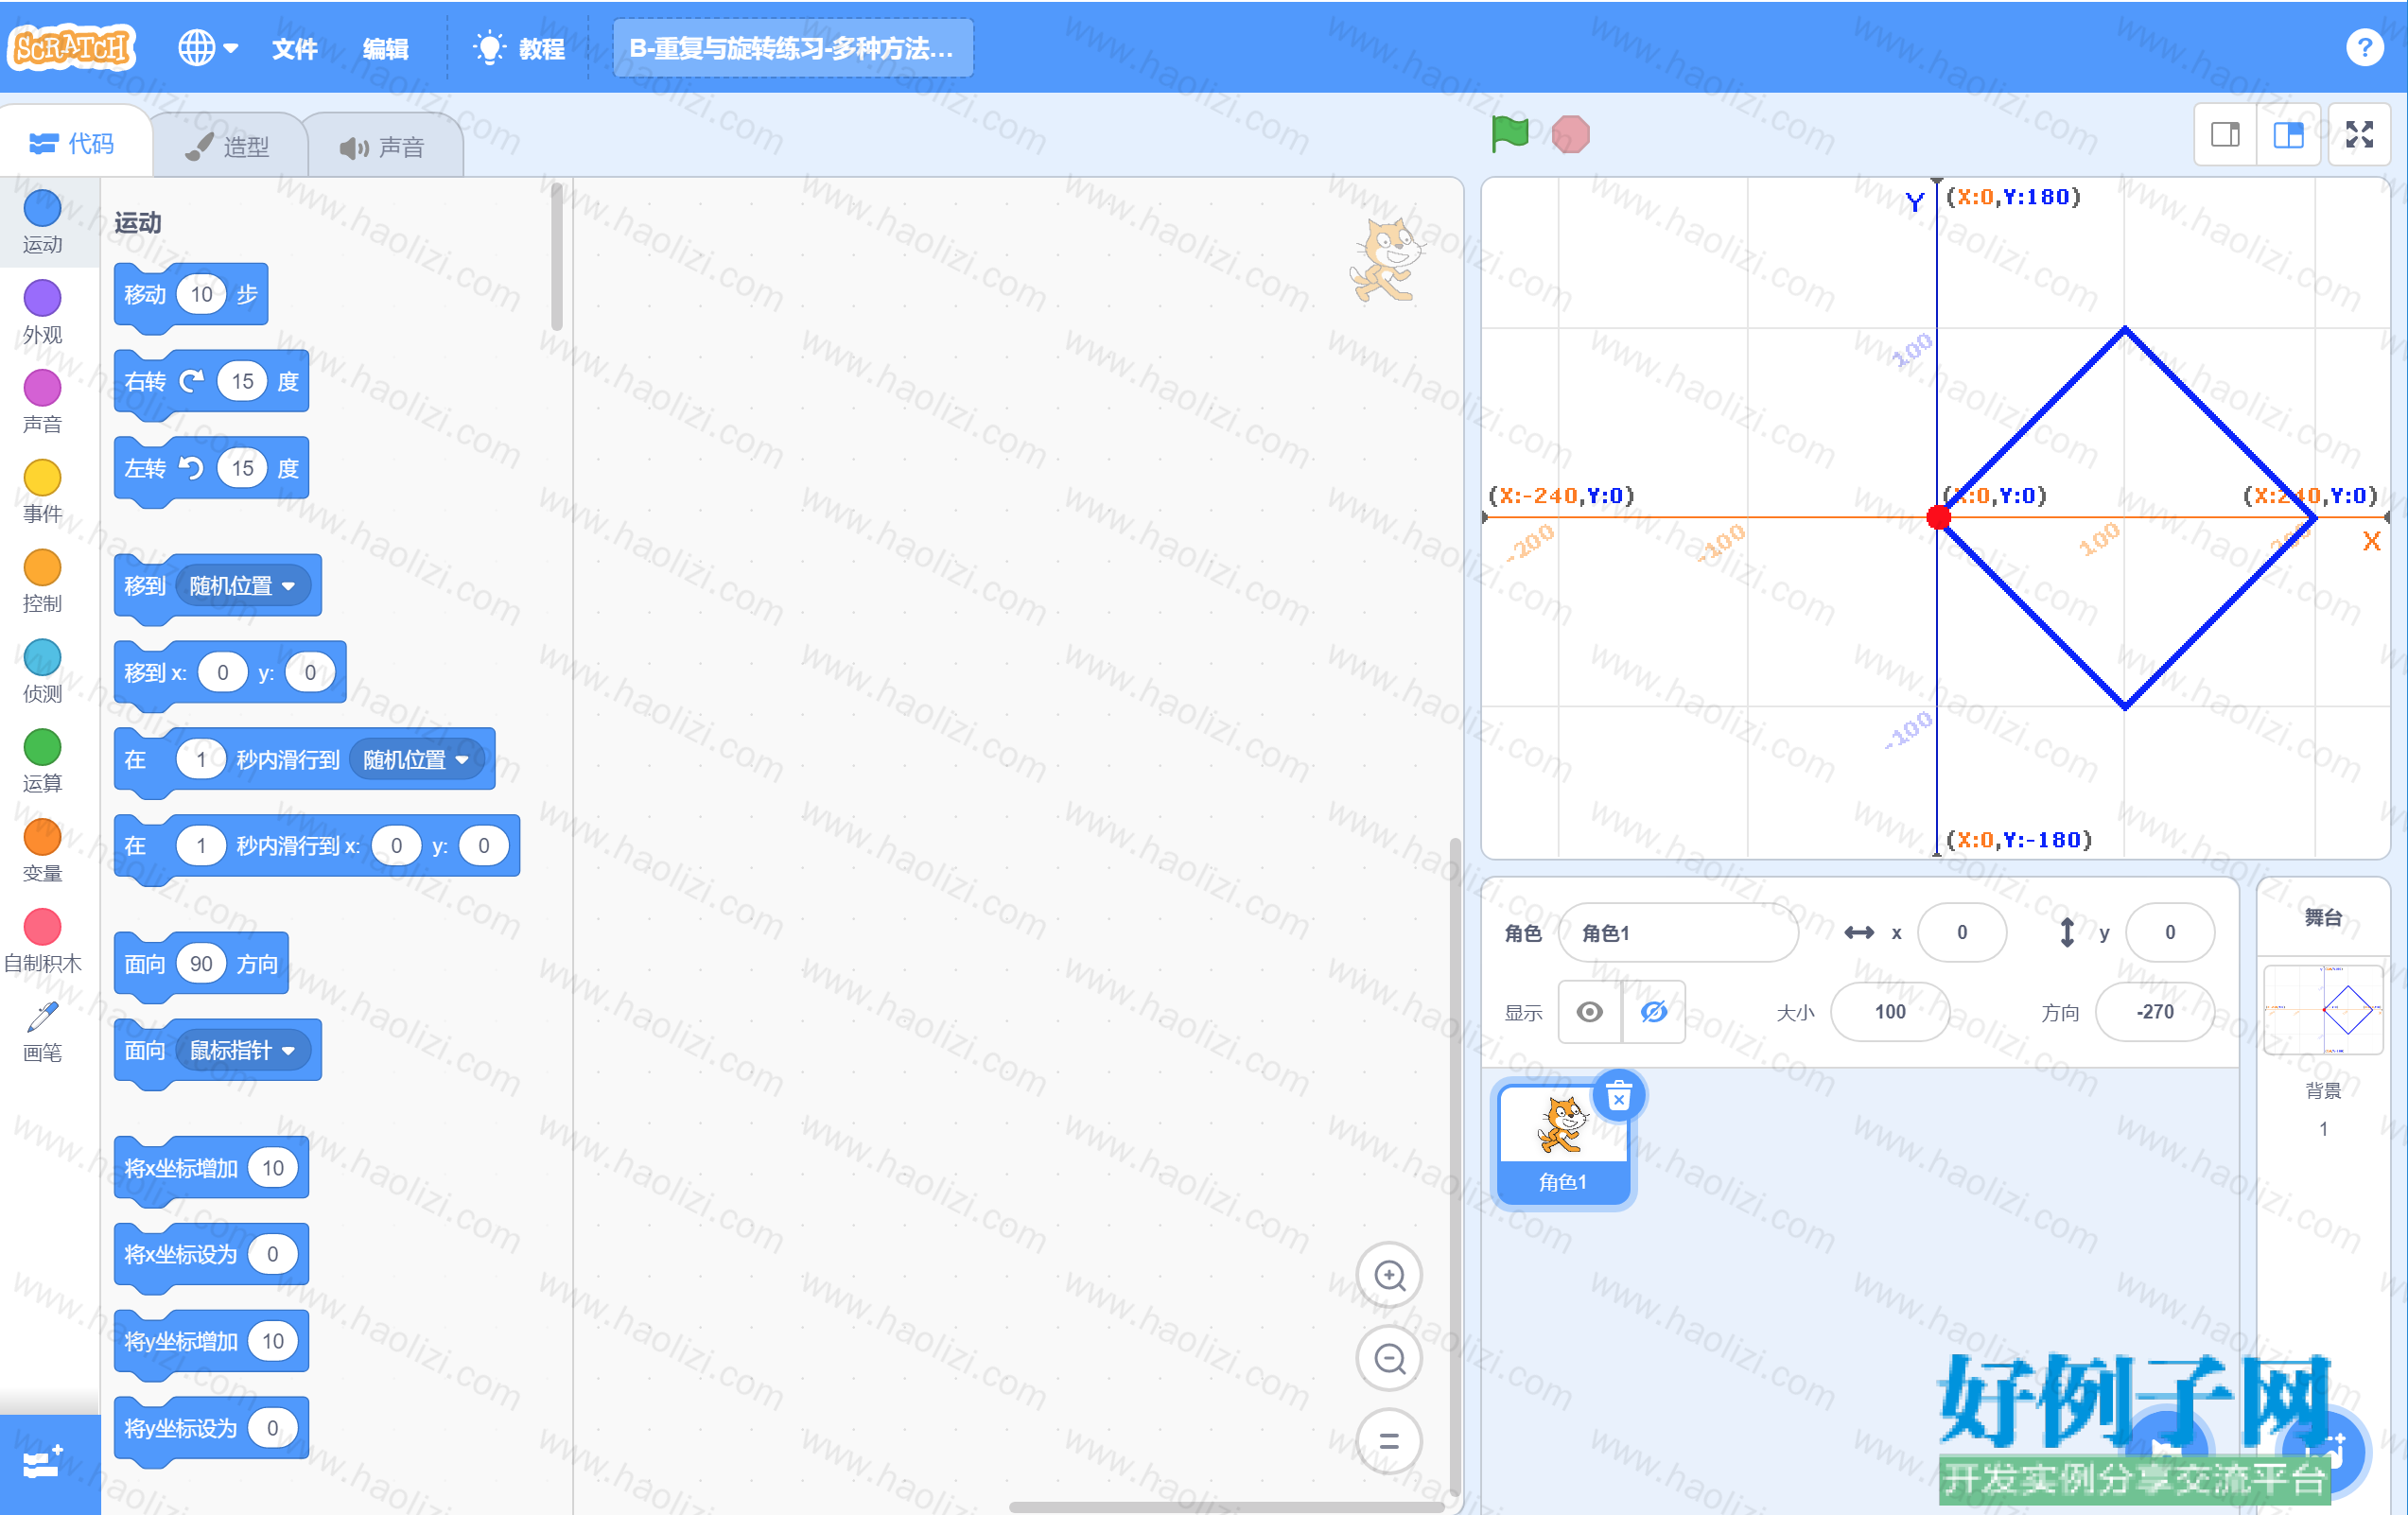Select the 声音 purple block category
The height and width of the screenshot is (1515, 2408).
point(42,401)
